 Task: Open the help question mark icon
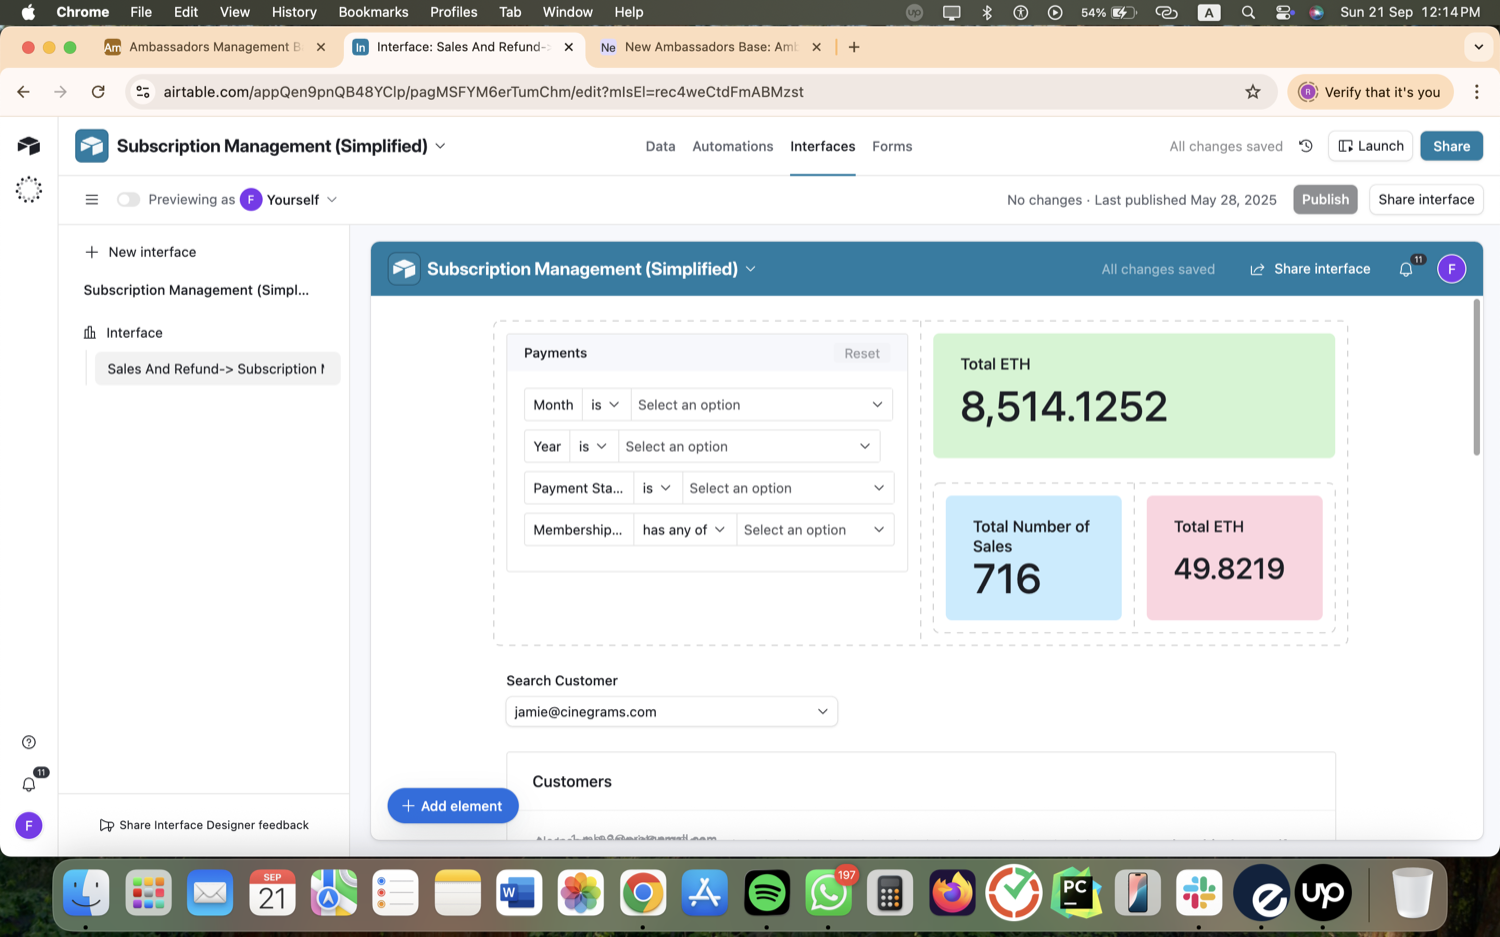29,742
